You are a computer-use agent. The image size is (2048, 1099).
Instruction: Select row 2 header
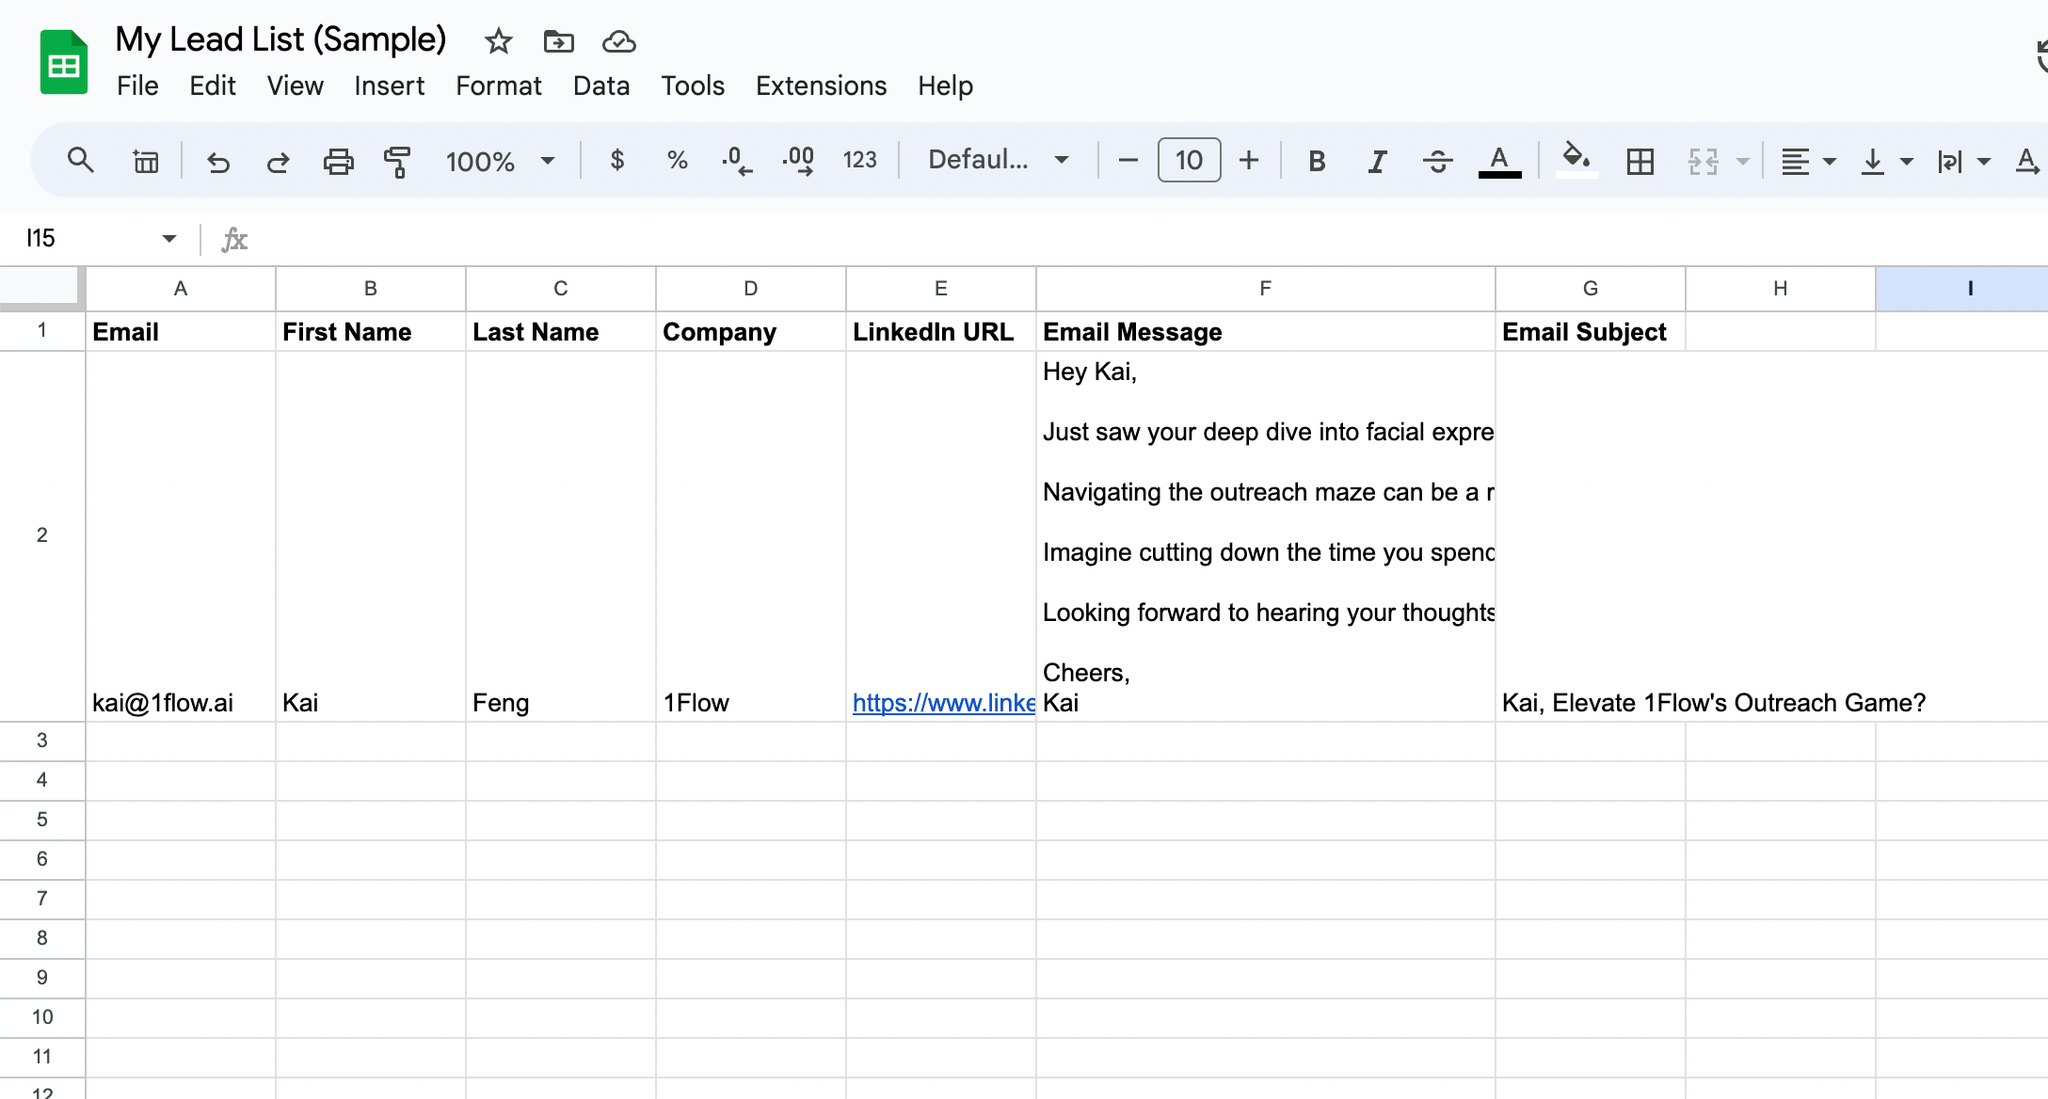42,535
